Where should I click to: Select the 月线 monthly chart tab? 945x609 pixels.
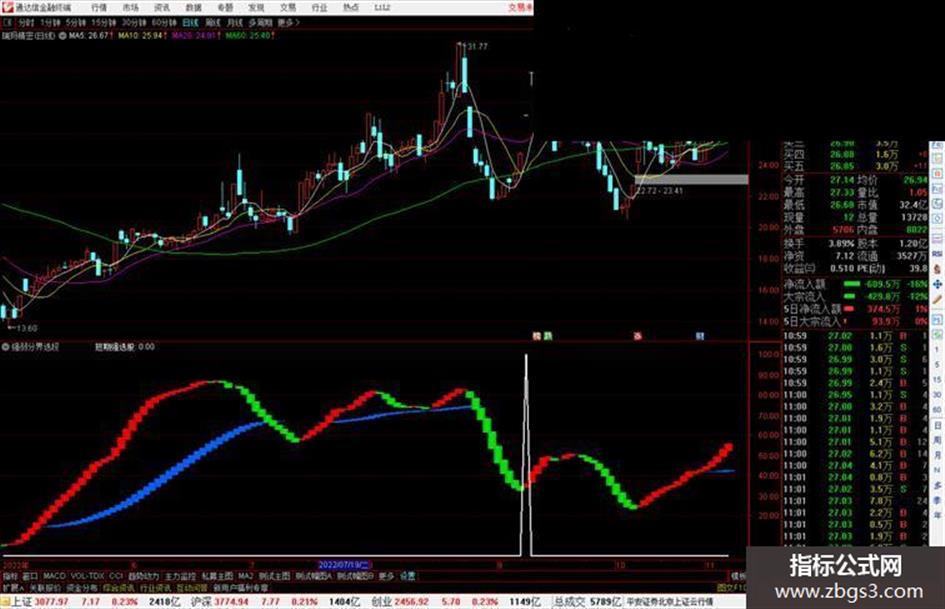[234, 22]
